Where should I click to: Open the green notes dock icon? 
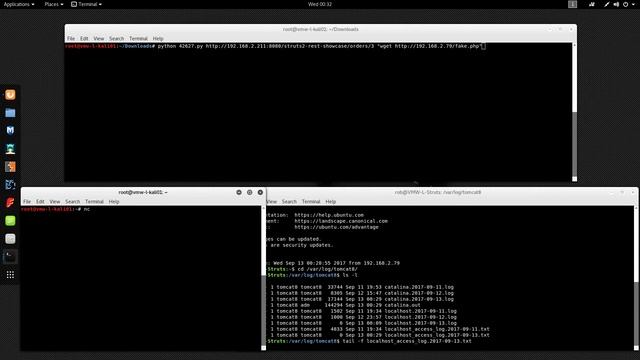pos(10,220)
